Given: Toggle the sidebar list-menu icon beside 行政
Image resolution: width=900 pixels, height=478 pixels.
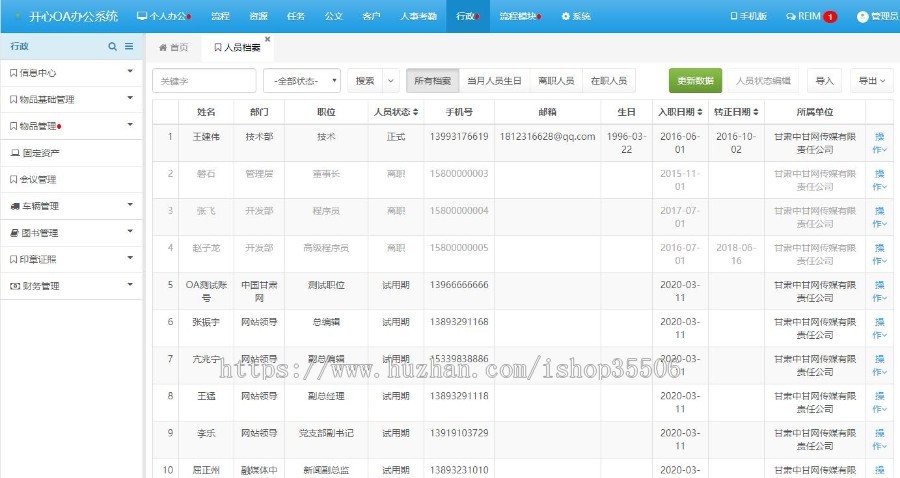Looking at the screenshot, I should tap(129, 46).
